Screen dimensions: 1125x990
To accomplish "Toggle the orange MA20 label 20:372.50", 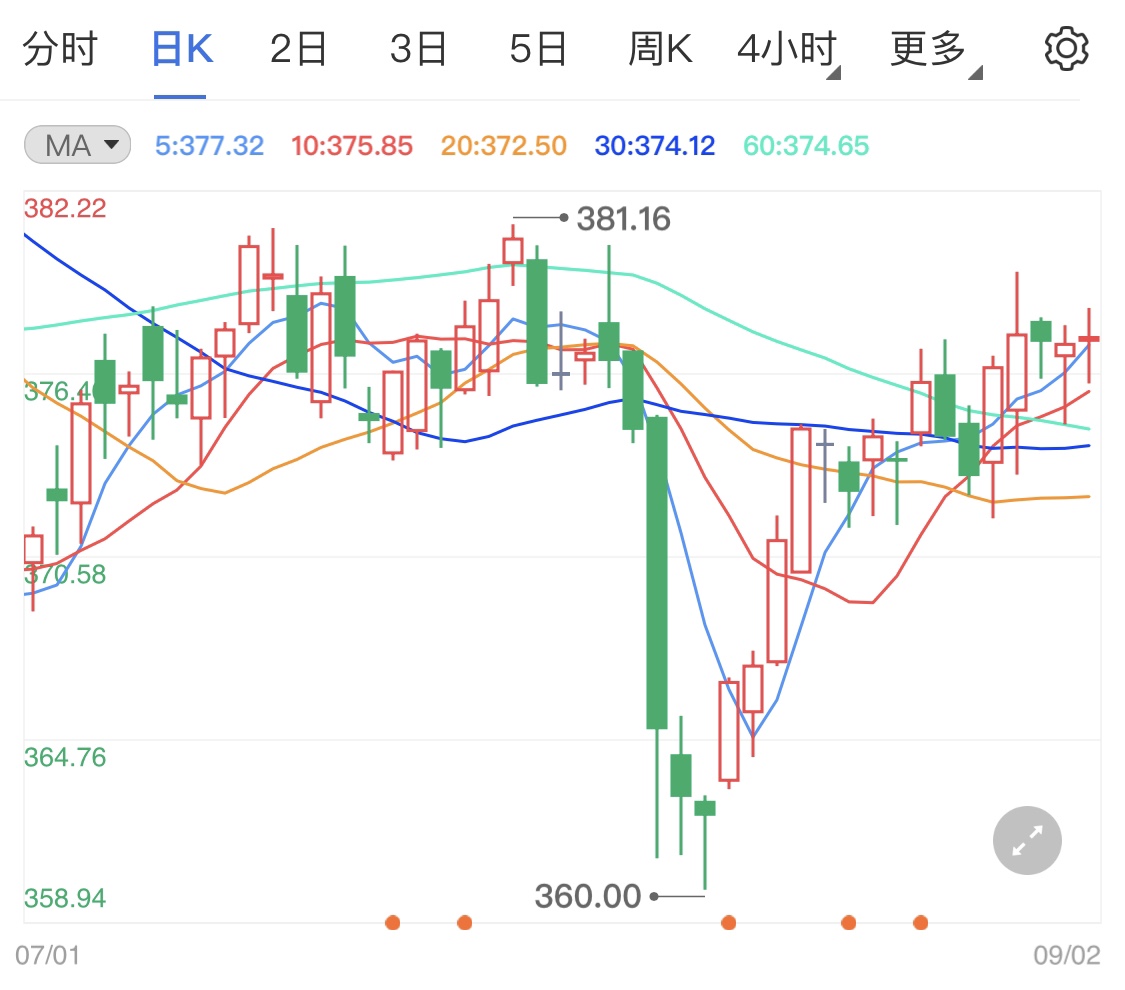I will (504, 146).
